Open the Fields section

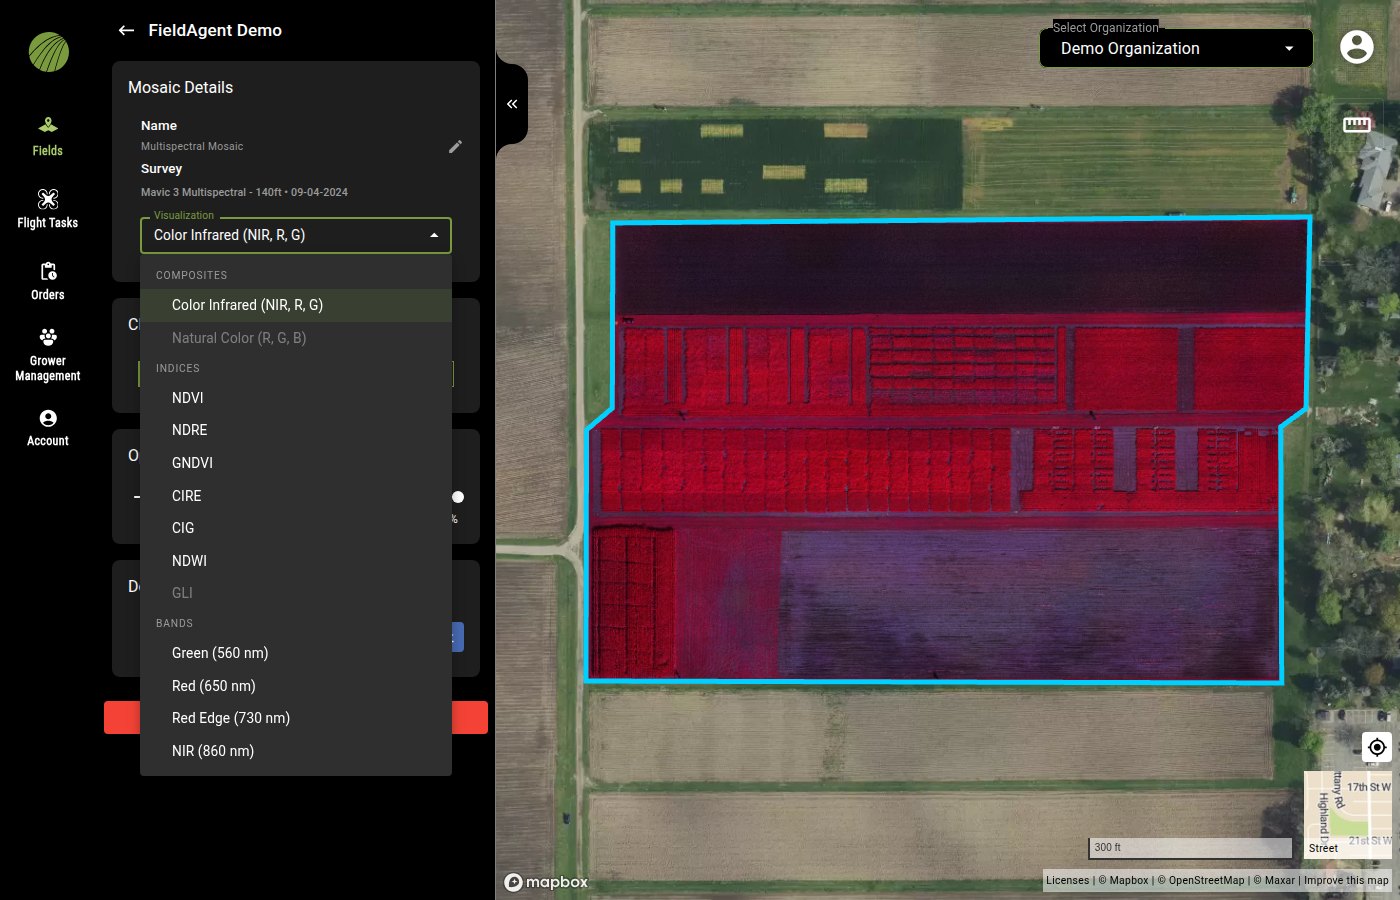(48, 137)
